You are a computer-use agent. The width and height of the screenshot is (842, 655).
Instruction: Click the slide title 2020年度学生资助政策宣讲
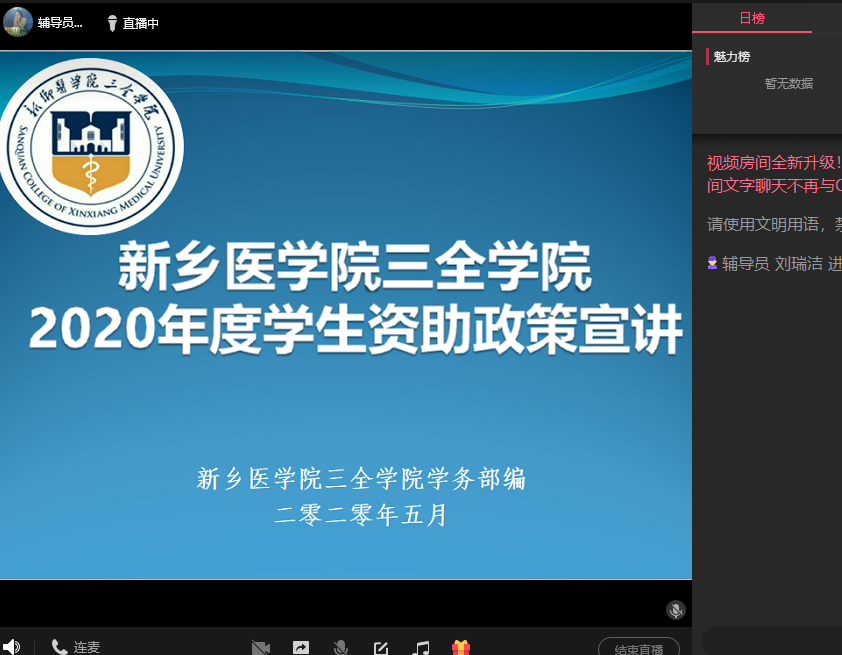(x=355, y=327)
